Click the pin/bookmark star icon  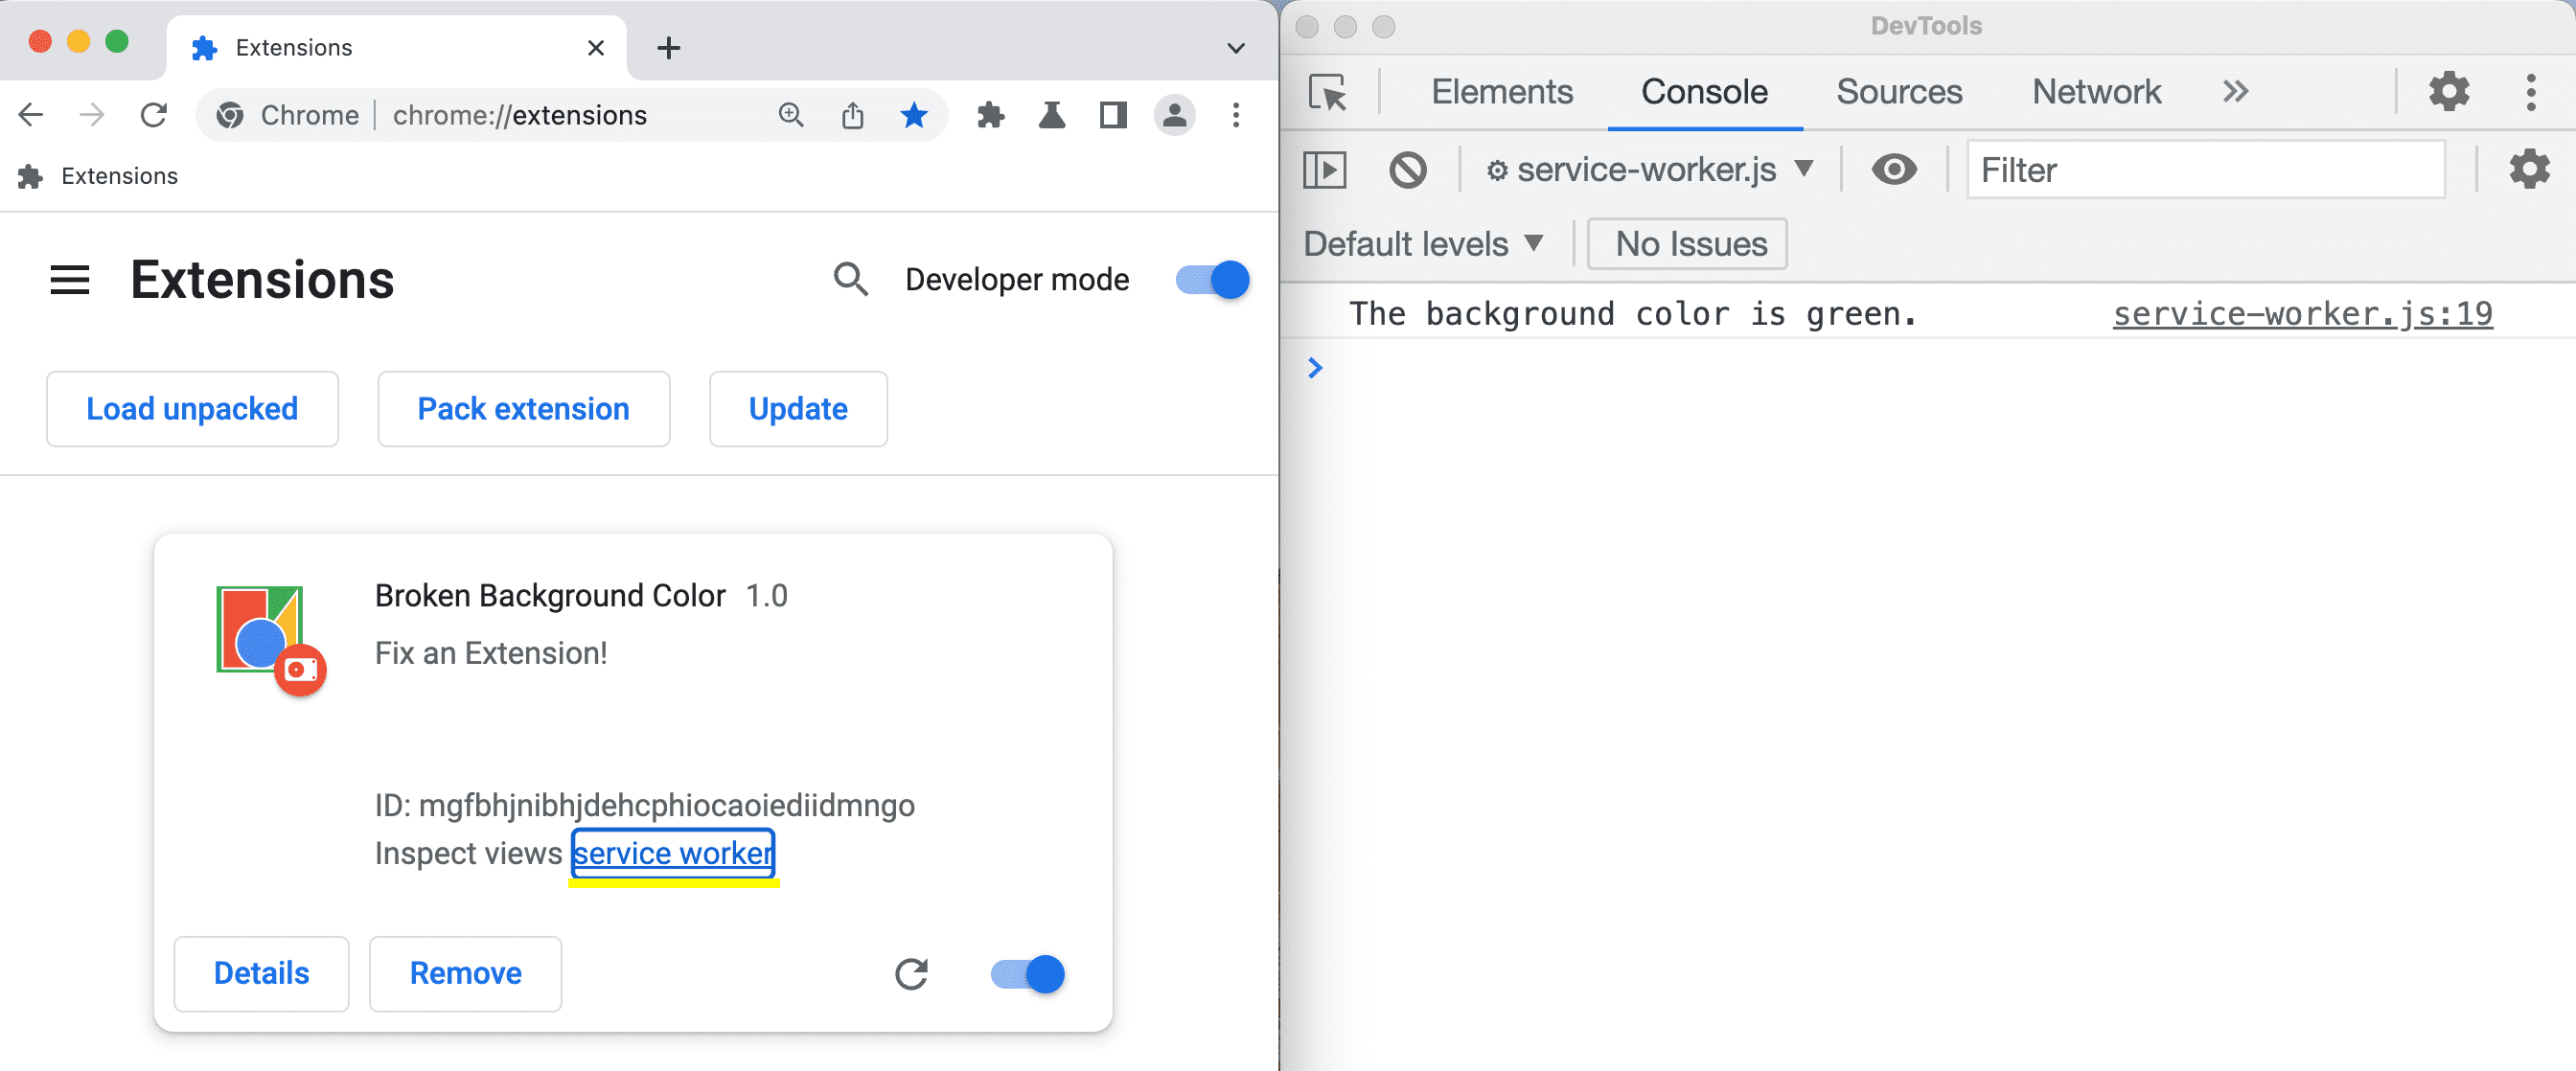tap(915, 115)
